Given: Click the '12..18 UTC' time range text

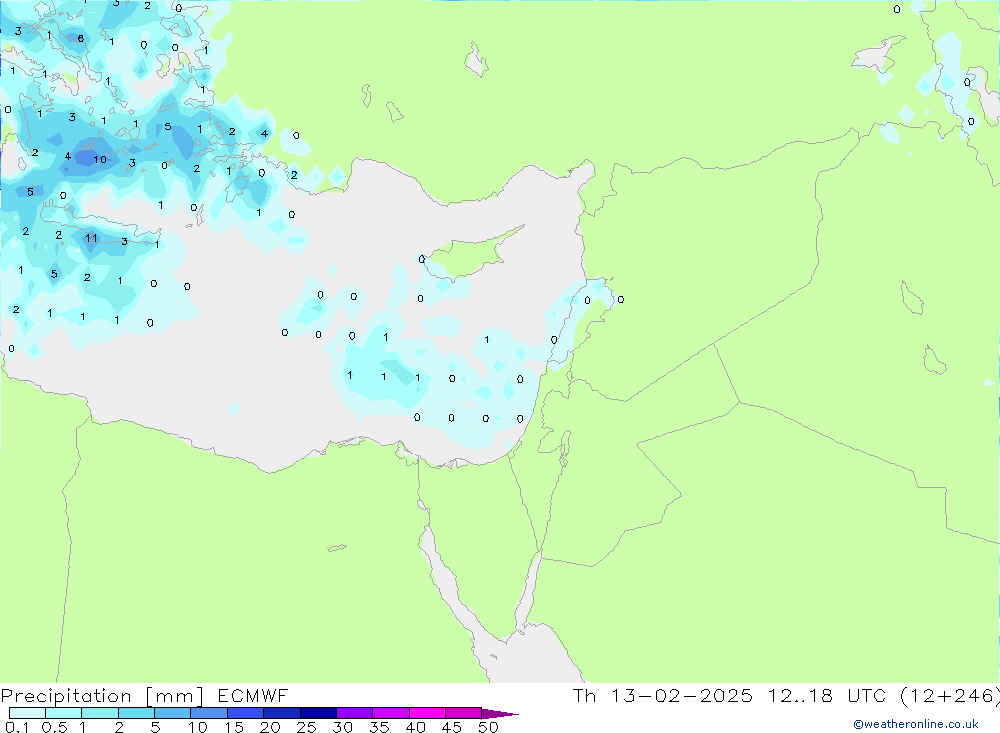Looking at the screenshot, I should point(827,696).
